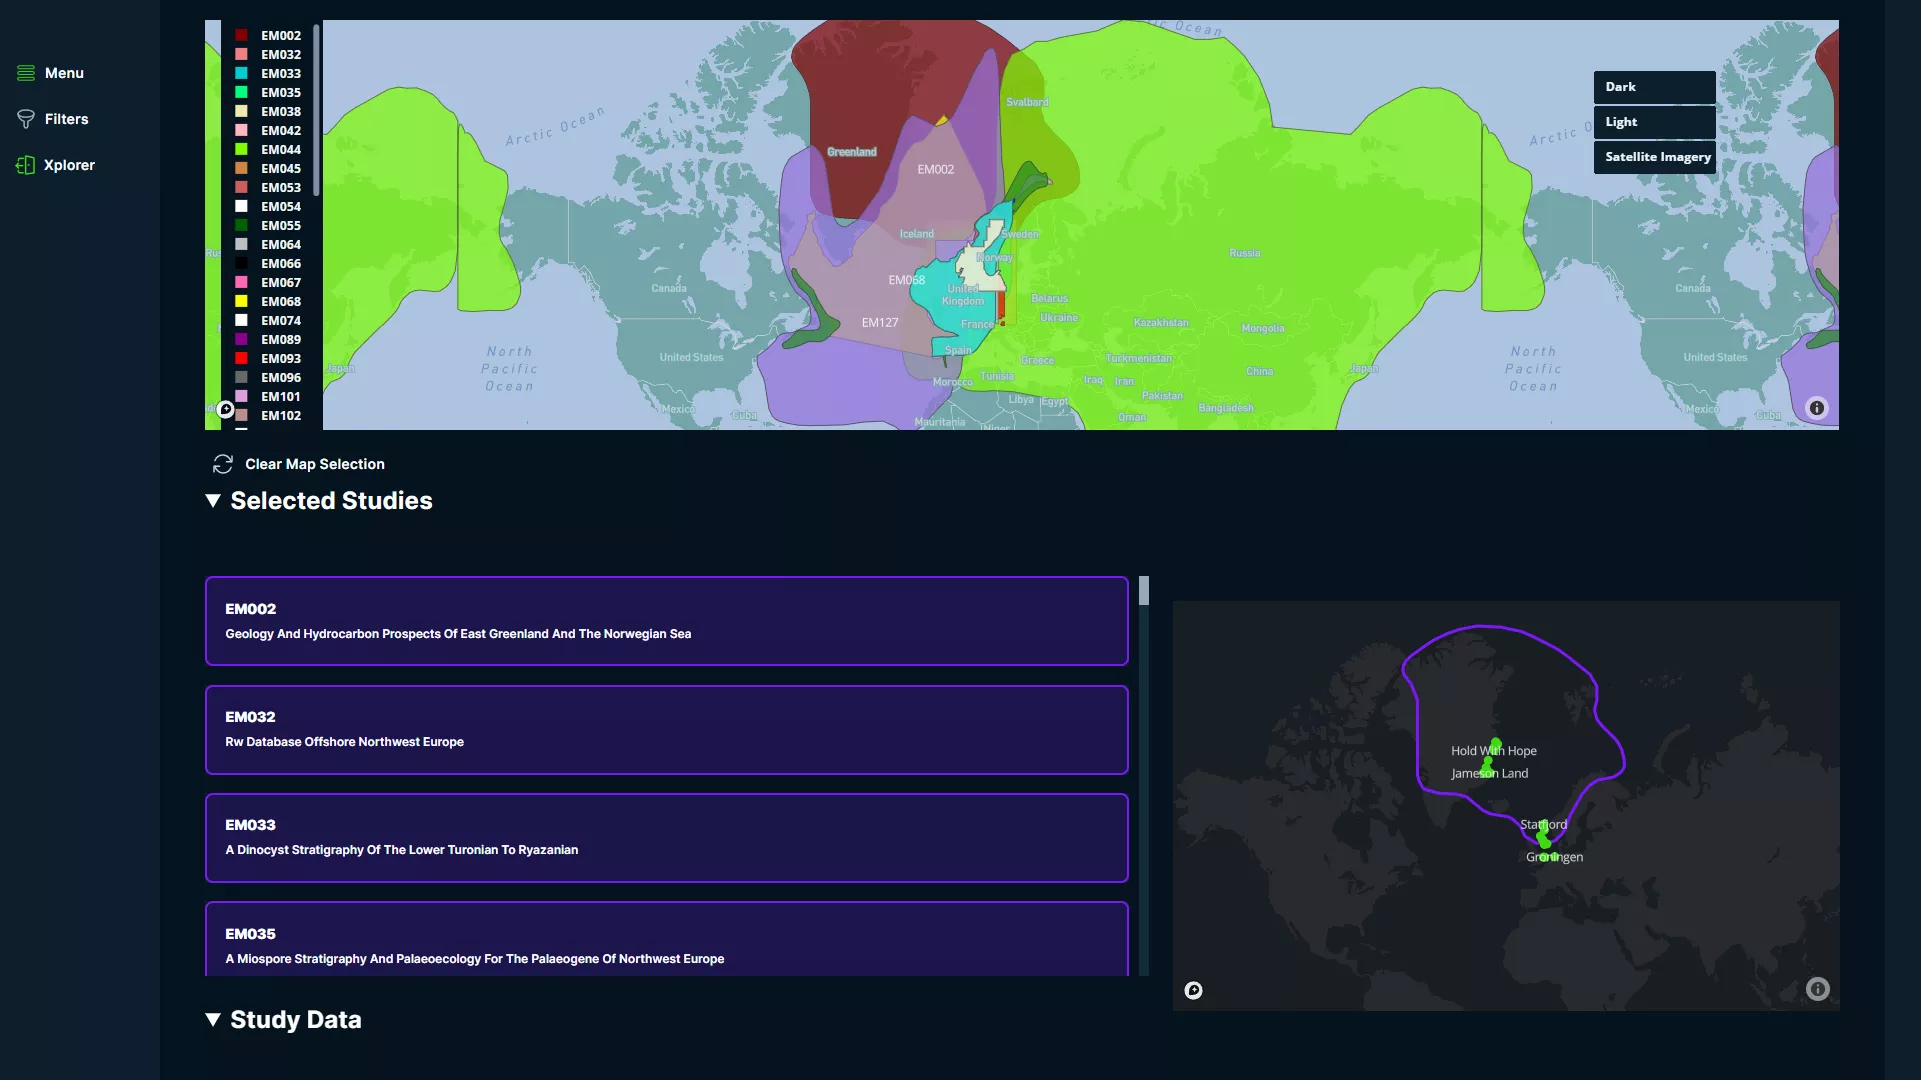Open the Filters funnel icon
Screen dimensions: 1921x1080
coord(26,119)
